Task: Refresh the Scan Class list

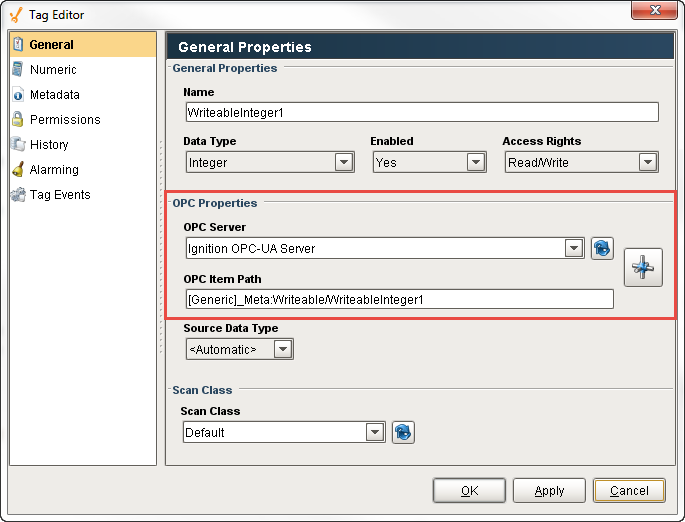Action: click(x=403, y=432)
